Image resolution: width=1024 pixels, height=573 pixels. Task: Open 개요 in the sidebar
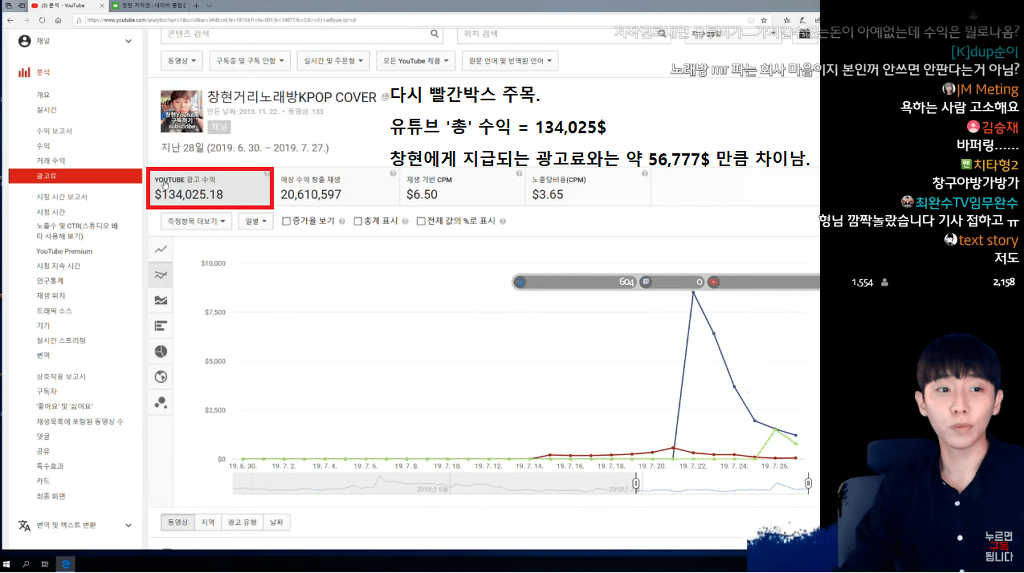click(43, 95)
